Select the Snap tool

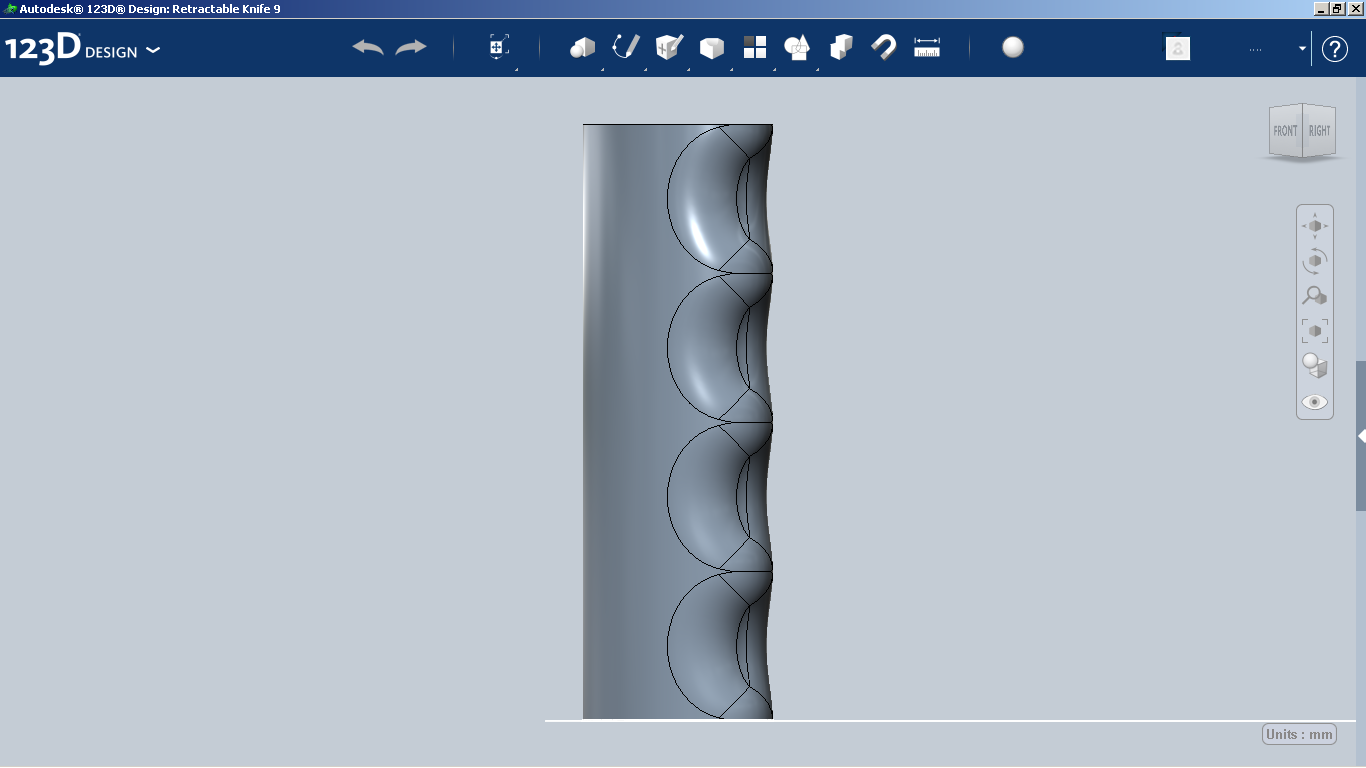point(882,47)
